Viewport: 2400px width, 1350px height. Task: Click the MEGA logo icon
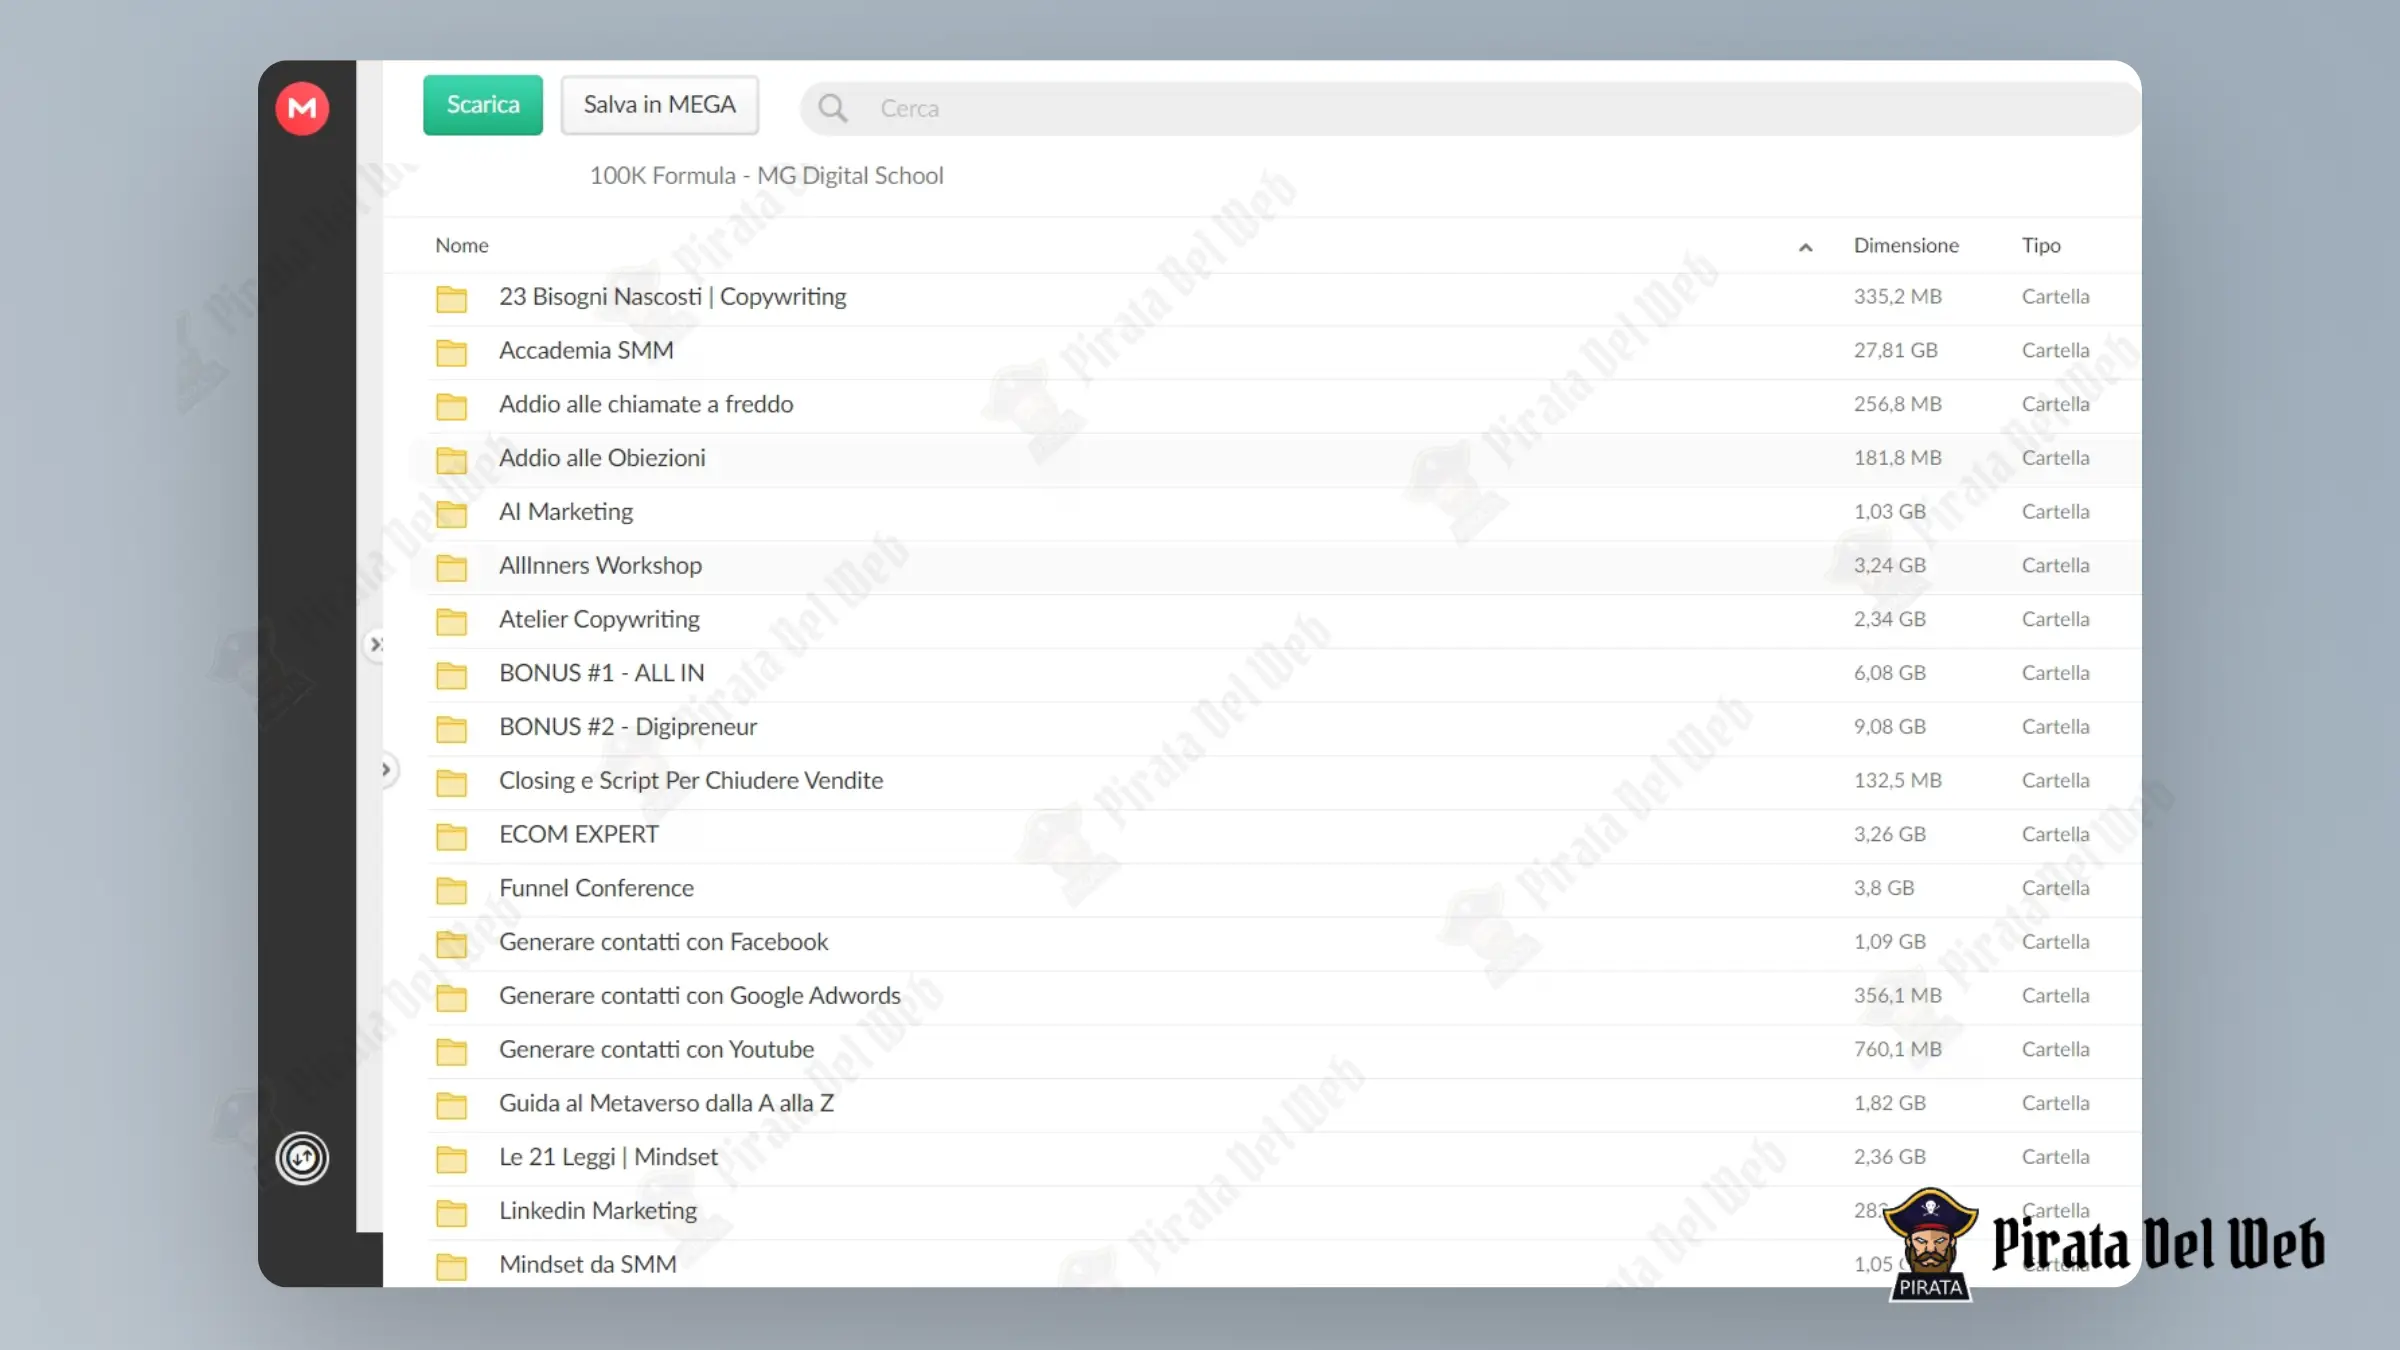[302, 108]
